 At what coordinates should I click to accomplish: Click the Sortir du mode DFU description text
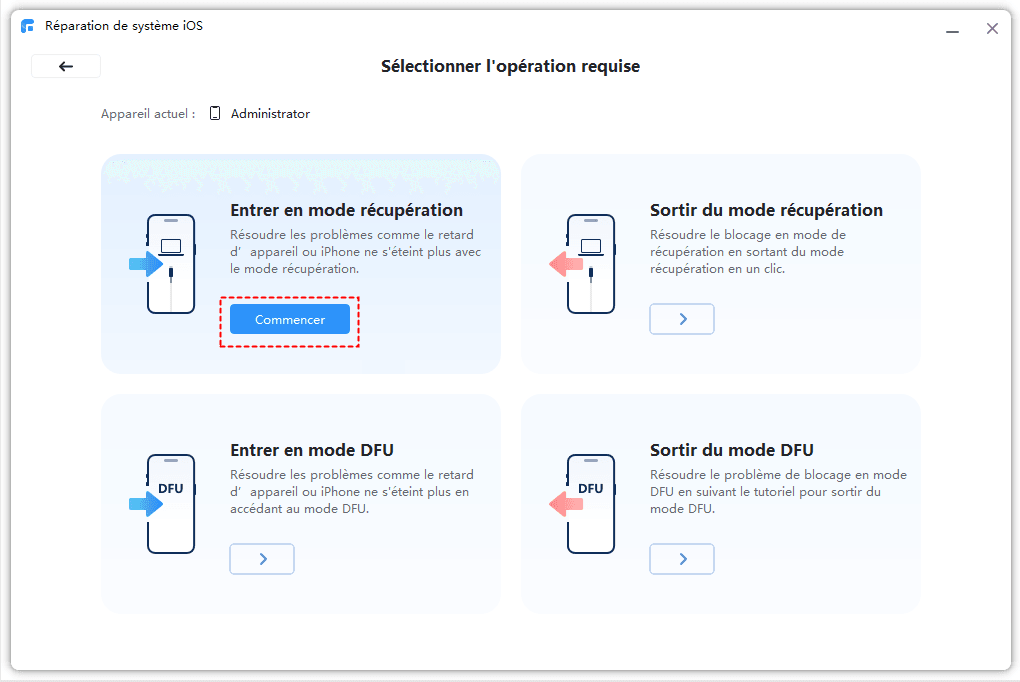[778, 491]
